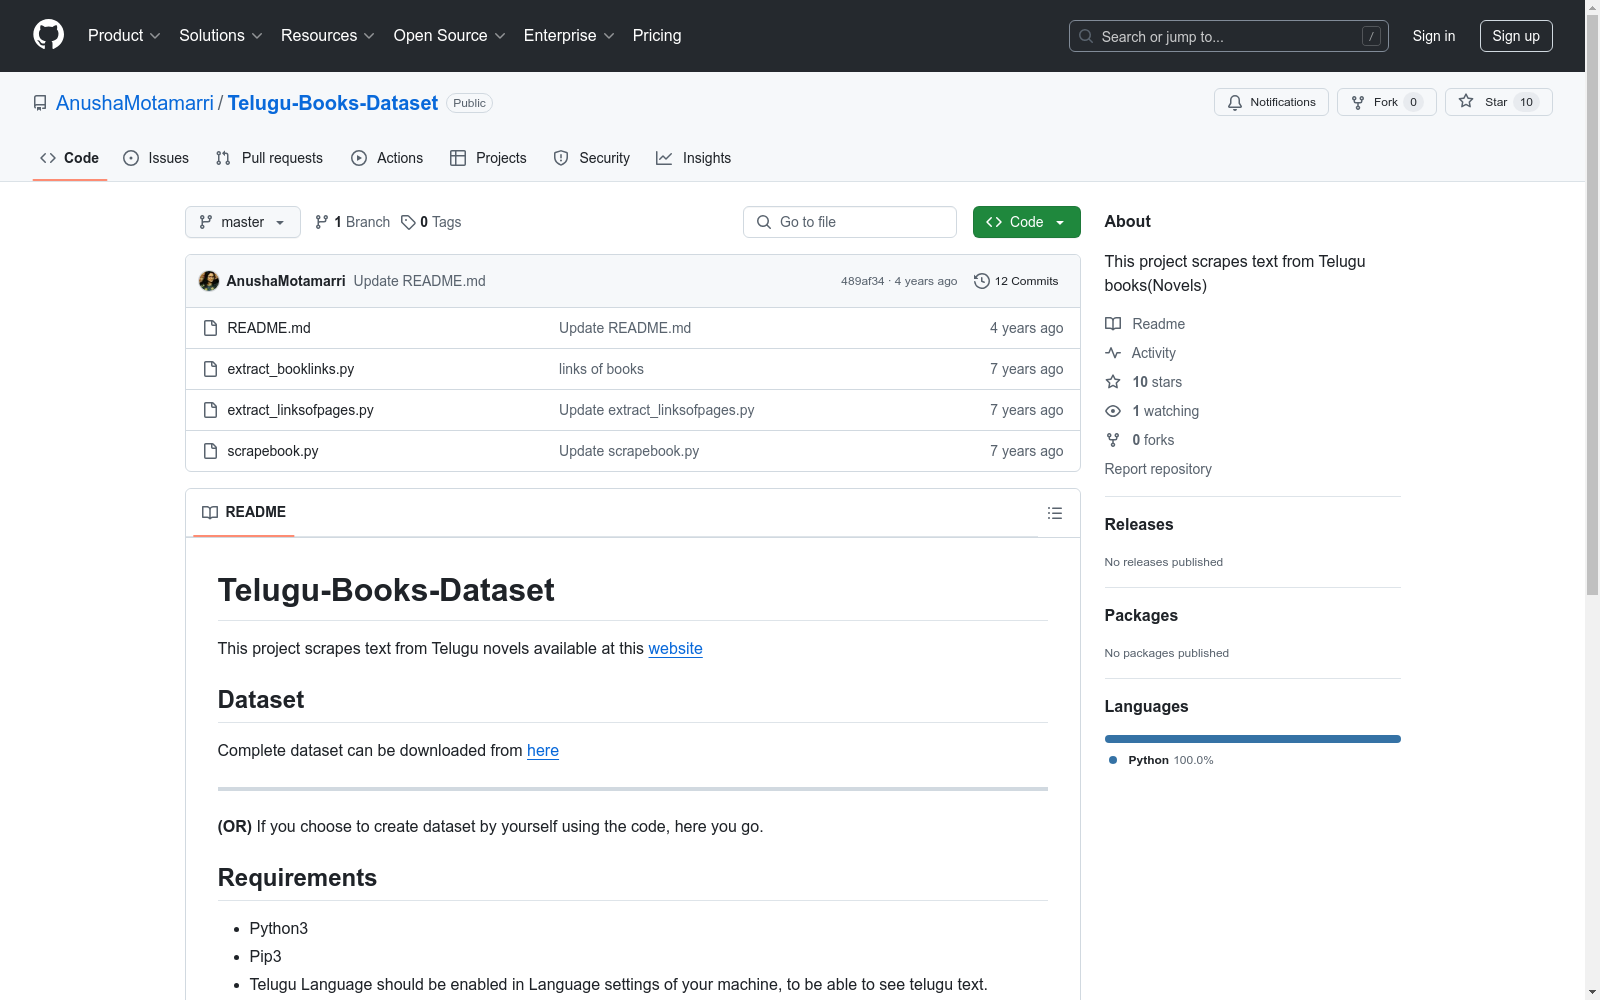Expand the Open Source menu
The width and height of the screenshot is (1600, 1000).
(450, 35)
